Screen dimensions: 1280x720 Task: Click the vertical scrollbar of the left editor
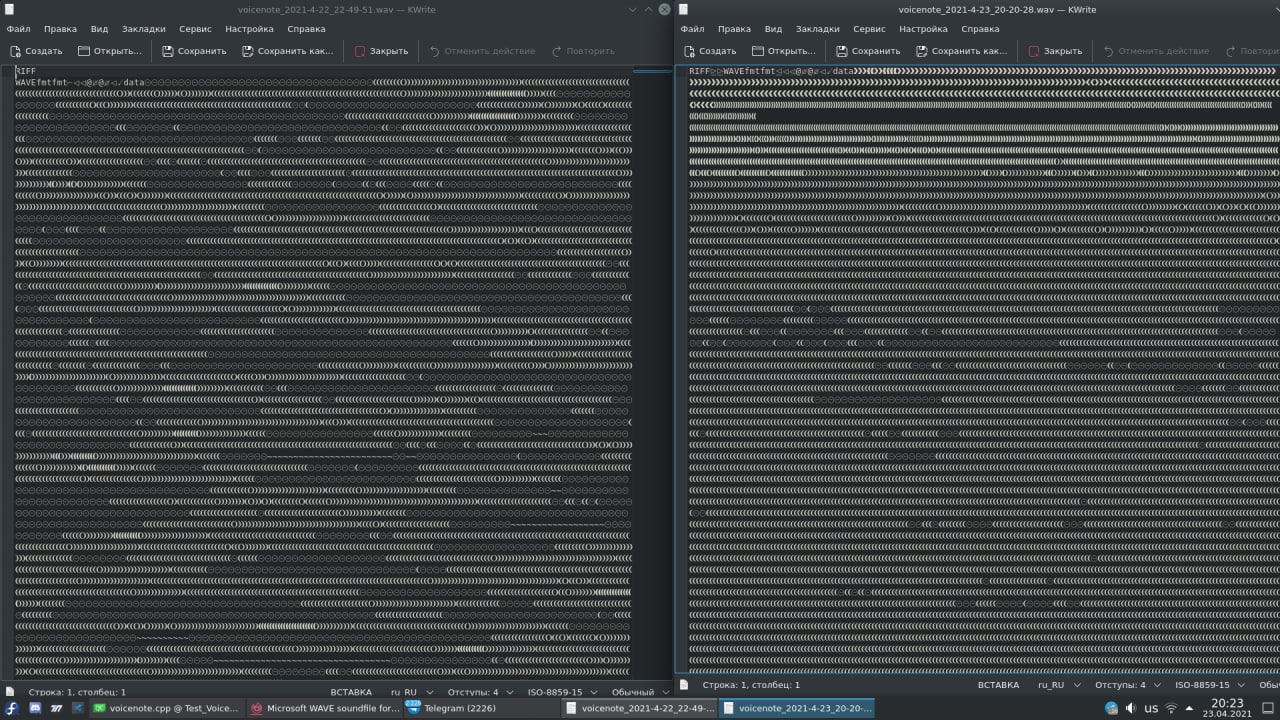click(x=652, y=374)
